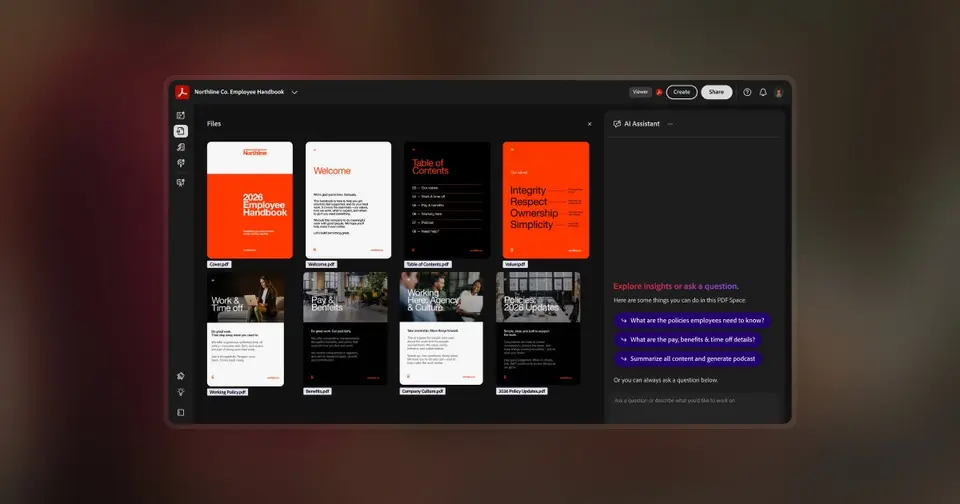Open the first sidebar icon above Files

[x=181, y=115]
